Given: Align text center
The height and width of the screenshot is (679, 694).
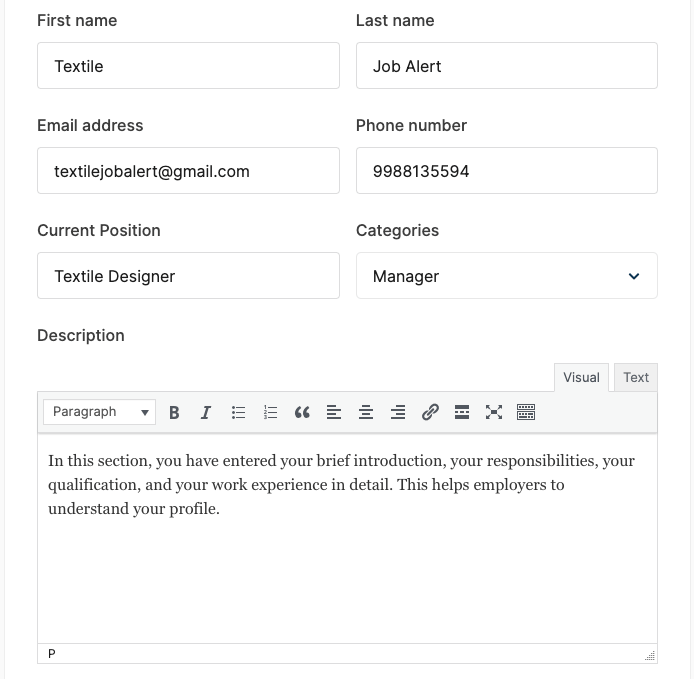Looking at the screenshot, I should [366, 412].
